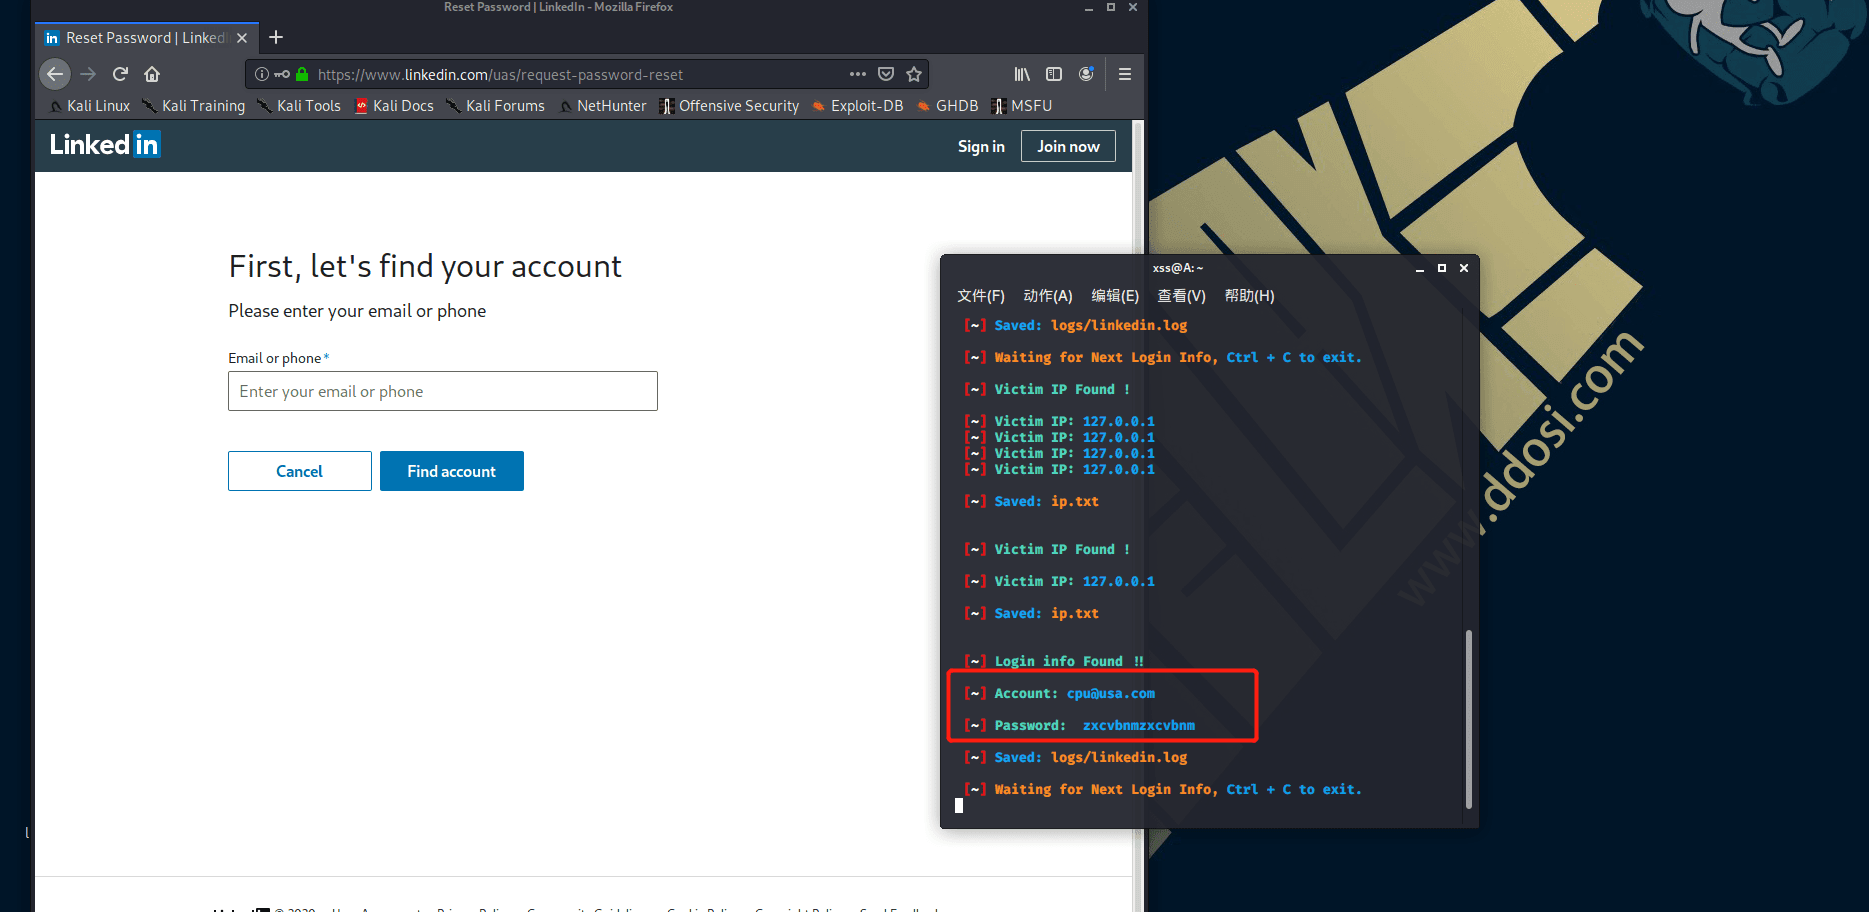The height and width of the screenshot is (912, 1869).
Task: Click the Sign in link
Action: click(981, 146)
